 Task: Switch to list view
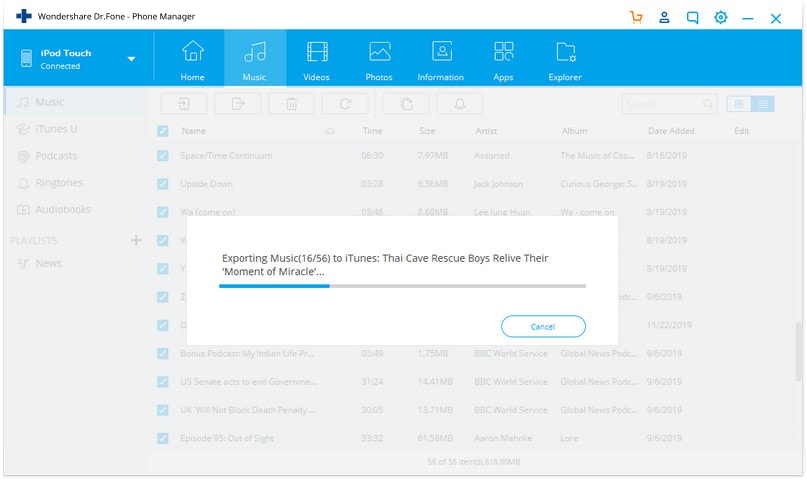coord(763,104)
